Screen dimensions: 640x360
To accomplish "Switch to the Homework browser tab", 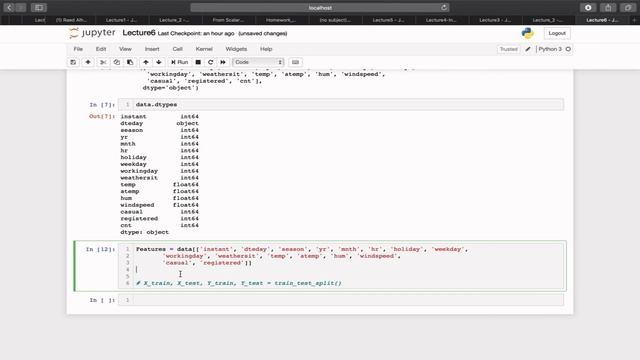I will pos(281,20).
